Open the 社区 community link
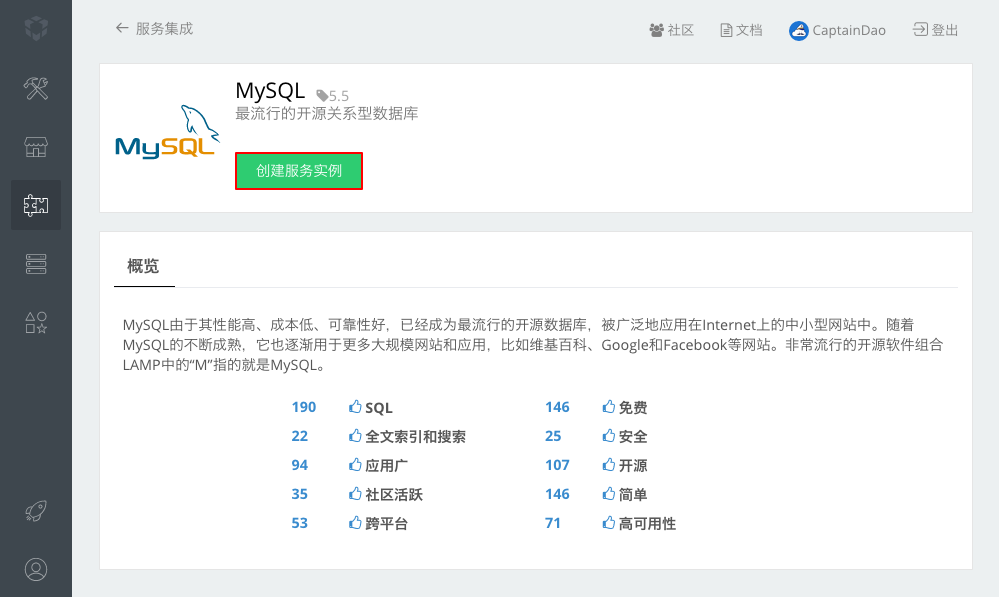Screen dimensions: 999x597 click(x=672, y=30)
